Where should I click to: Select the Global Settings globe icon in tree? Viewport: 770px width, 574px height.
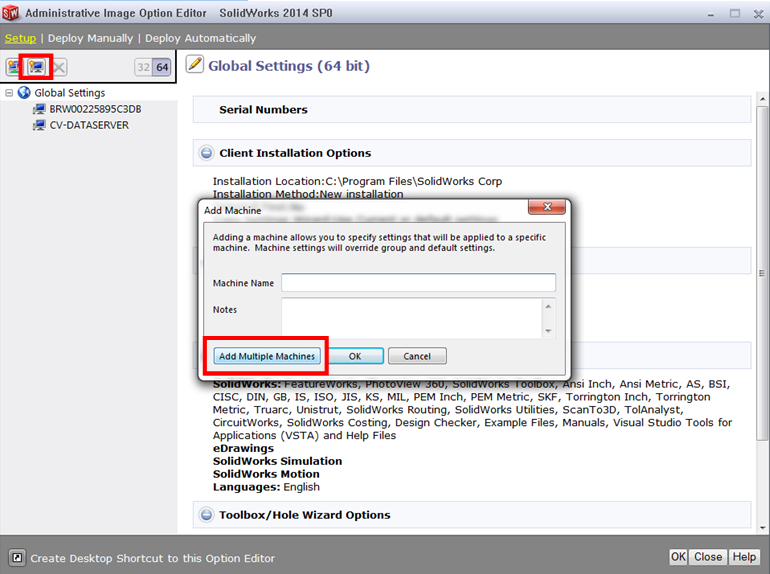[x=24, y=92]
